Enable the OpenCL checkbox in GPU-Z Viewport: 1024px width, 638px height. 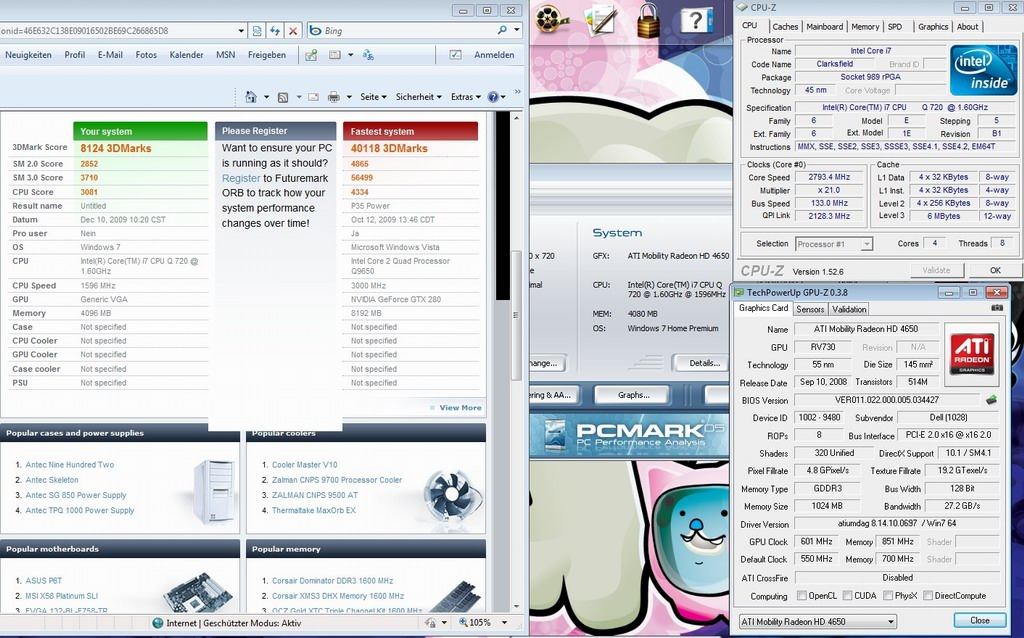[x=802, y=596]
